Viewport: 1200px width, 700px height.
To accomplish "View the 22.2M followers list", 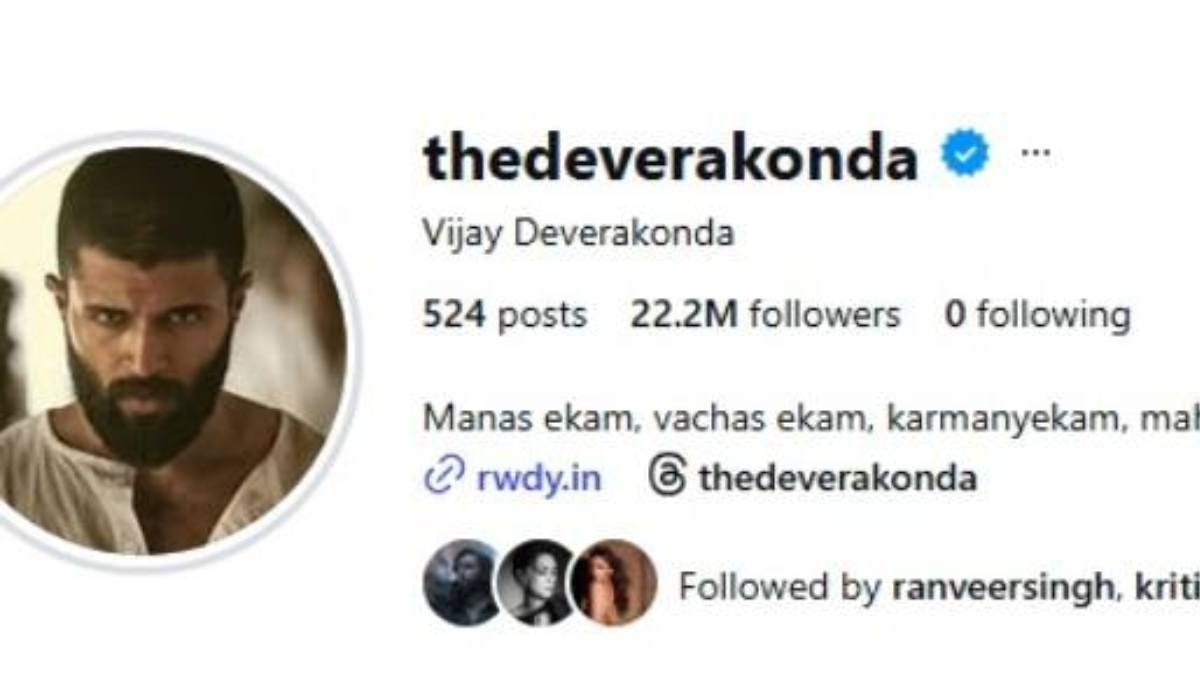I will coord(765,316).
